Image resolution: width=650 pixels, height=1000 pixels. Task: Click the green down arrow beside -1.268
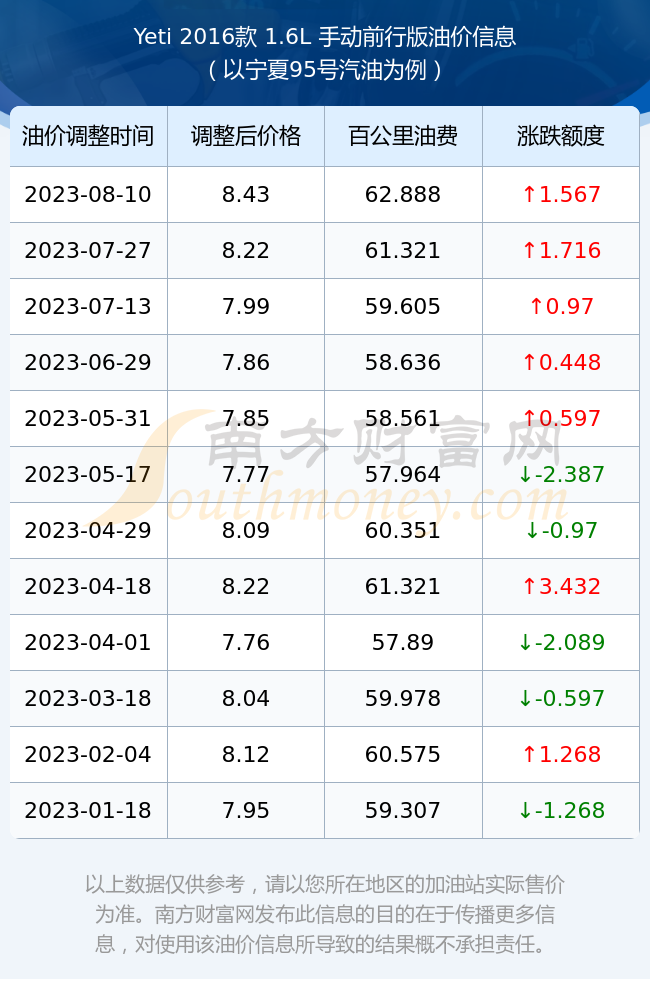pos(525,811)
